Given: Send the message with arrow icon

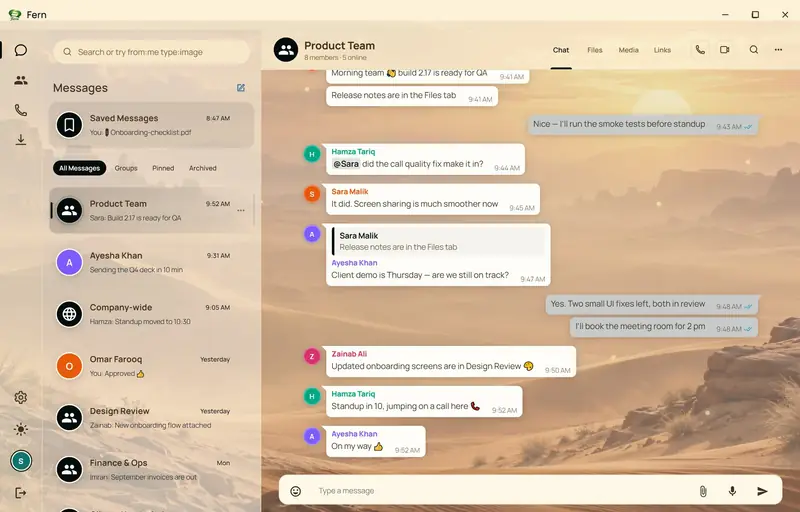Looking at the screenshot, I should click(x=762, y=491).
